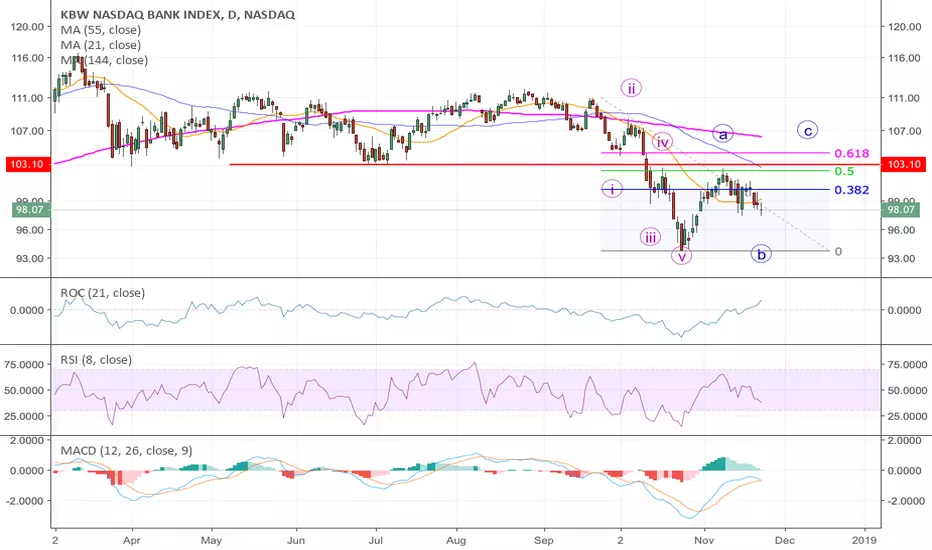The image size is (932, 550).
Task: Click the MACD (12, 26, close, 9) label
Action: click(126, 451)
